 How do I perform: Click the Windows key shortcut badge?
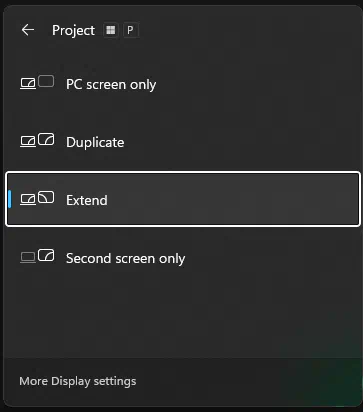coord(111,30)
